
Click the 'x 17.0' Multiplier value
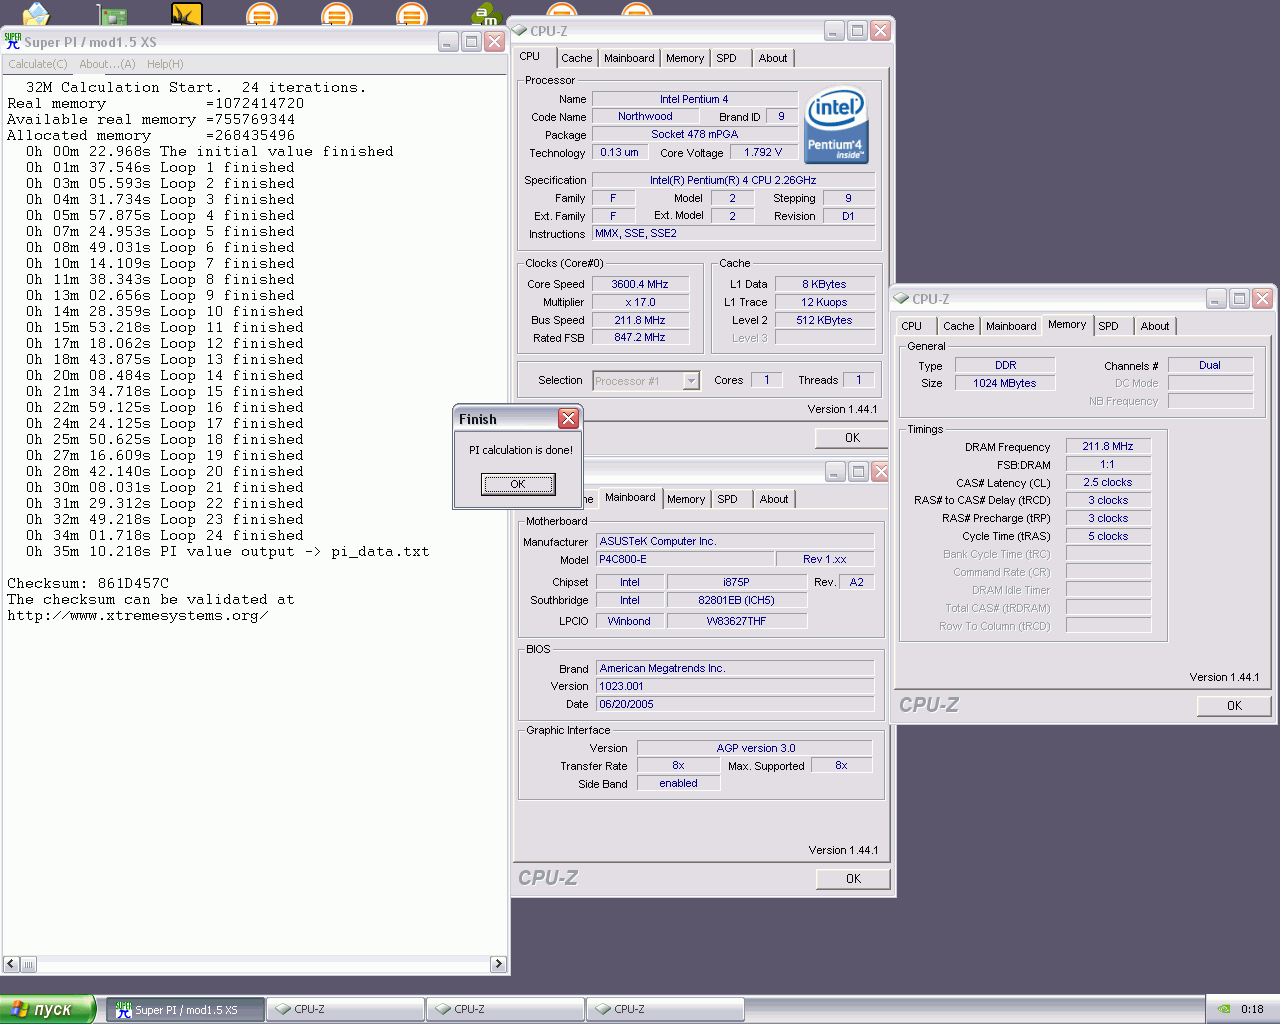pos(640,302)
